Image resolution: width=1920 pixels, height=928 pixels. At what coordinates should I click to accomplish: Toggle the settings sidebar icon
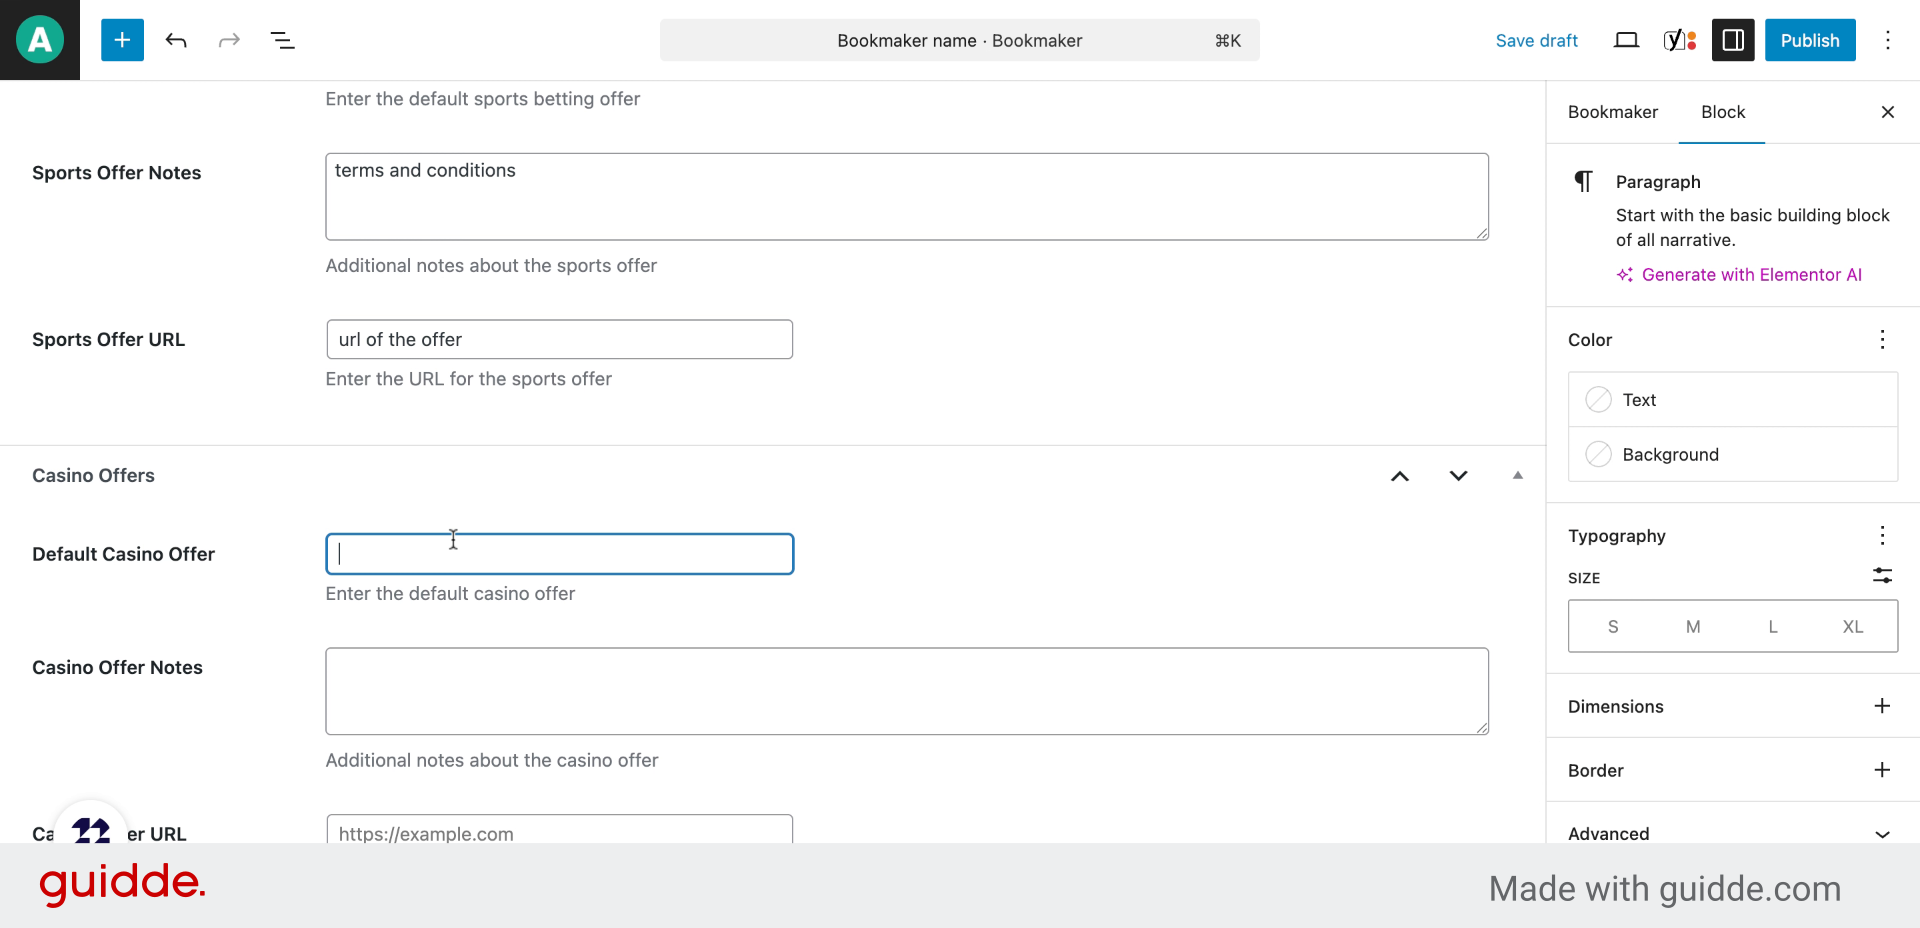(x=1733, y=40)
